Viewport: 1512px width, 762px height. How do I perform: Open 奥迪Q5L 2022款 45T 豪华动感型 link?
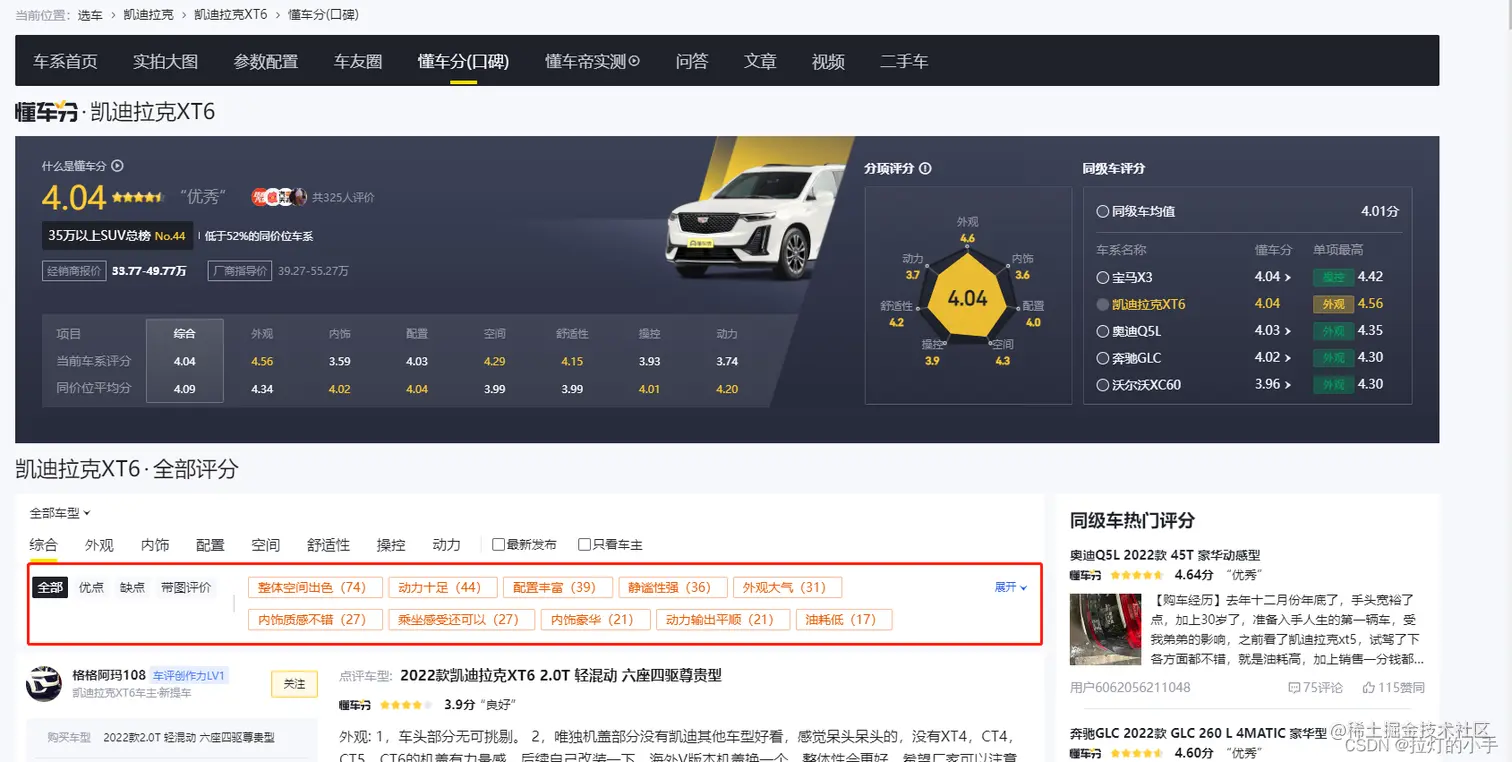1165,554
